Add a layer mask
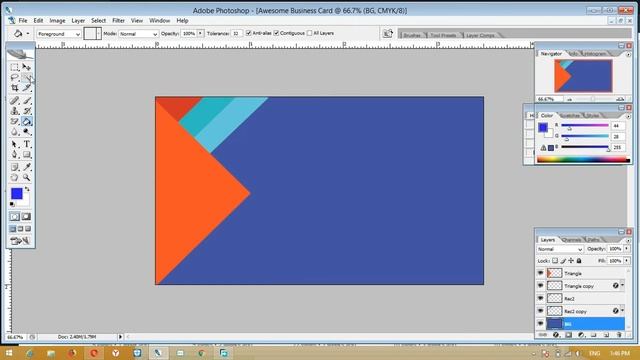The width and height of the screenshot is (640, 360). (568, 335)
